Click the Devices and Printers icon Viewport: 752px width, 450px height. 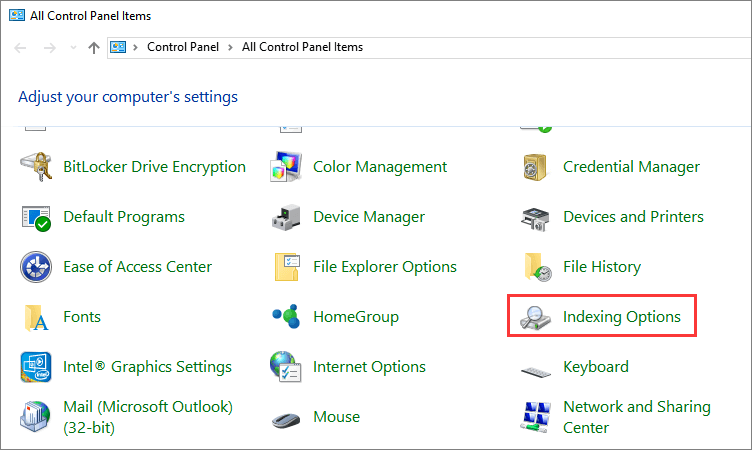pos(536,217)
